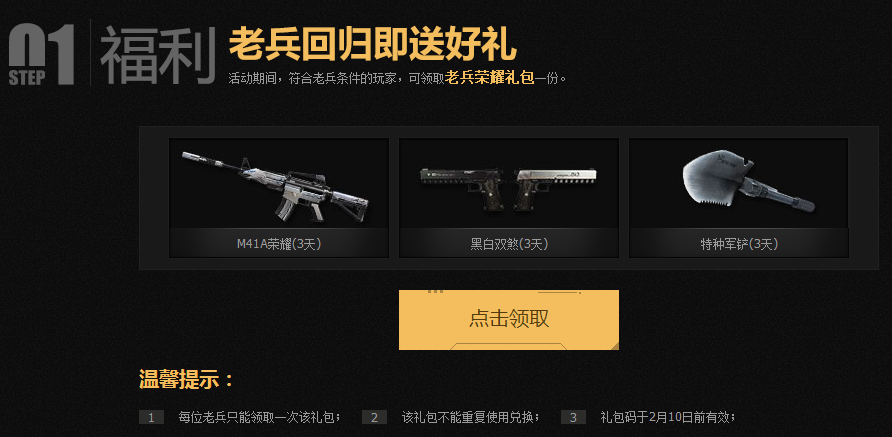Viewport: 892px width, 437px height.
Task: Open the highlighted 老兵荣耀礼包 link
Action: pos(489,78)
